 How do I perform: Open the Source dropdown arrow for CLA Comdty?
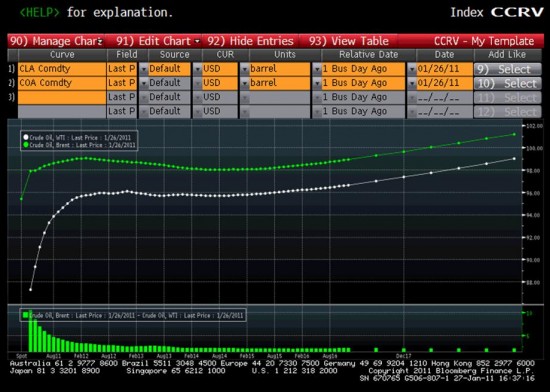pos(143,69)
